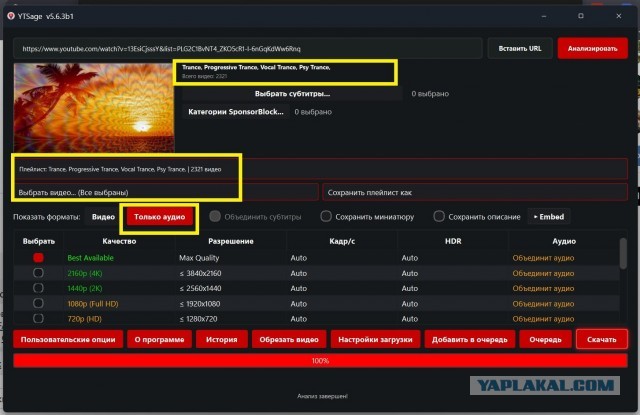Select the 1440p (2K) quality checkbox
Image resolution: width=640 pixels, height=415 pixels.
38,288
